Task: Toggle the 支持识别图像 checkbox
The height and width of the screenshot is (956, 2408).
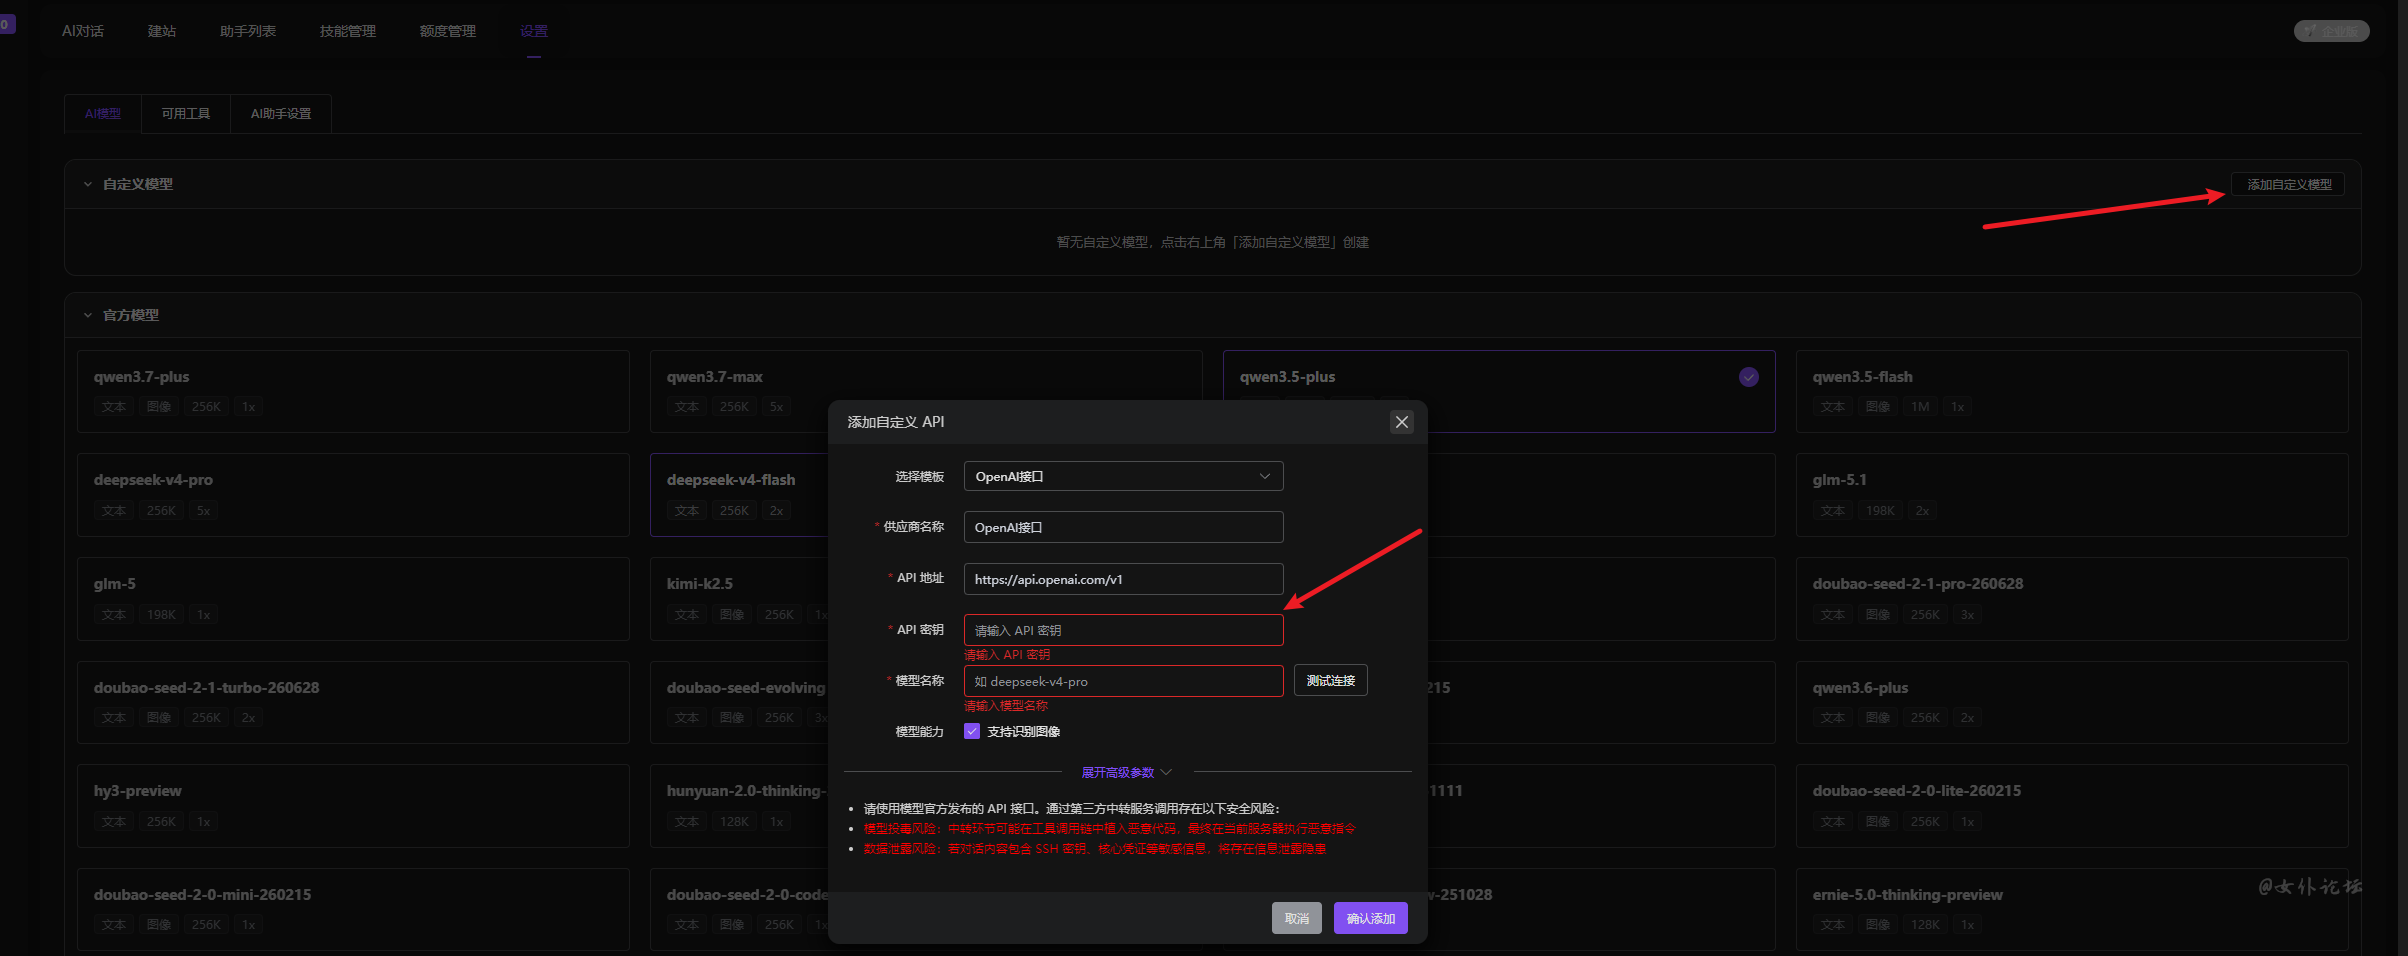Action: [972, 731]
